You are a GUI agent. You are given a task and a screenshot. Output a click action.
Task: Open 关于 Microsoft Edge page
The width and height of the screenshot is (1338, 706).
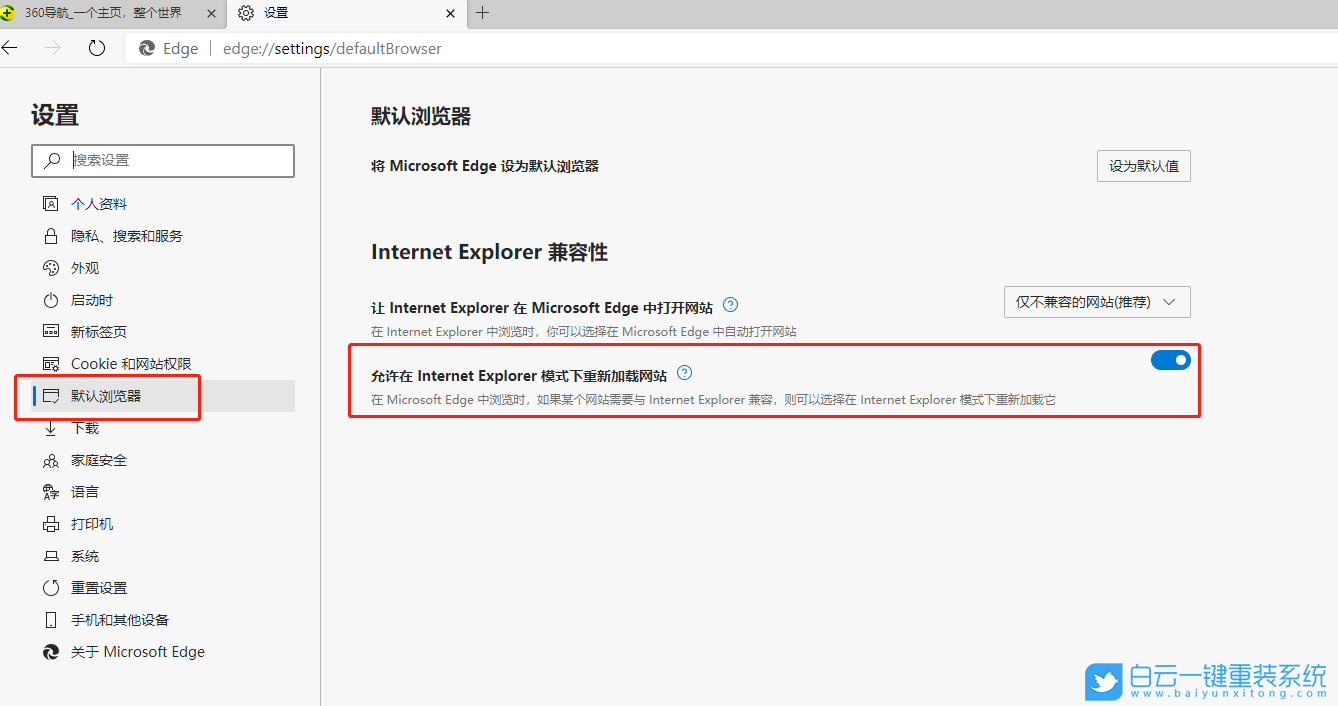(135, 651)
